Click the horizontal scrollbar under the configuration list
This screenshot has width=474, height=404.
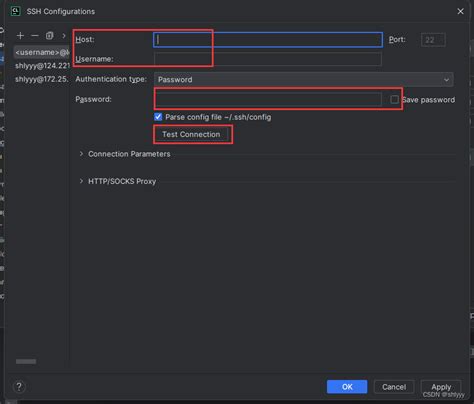click(x=26, y=362)
